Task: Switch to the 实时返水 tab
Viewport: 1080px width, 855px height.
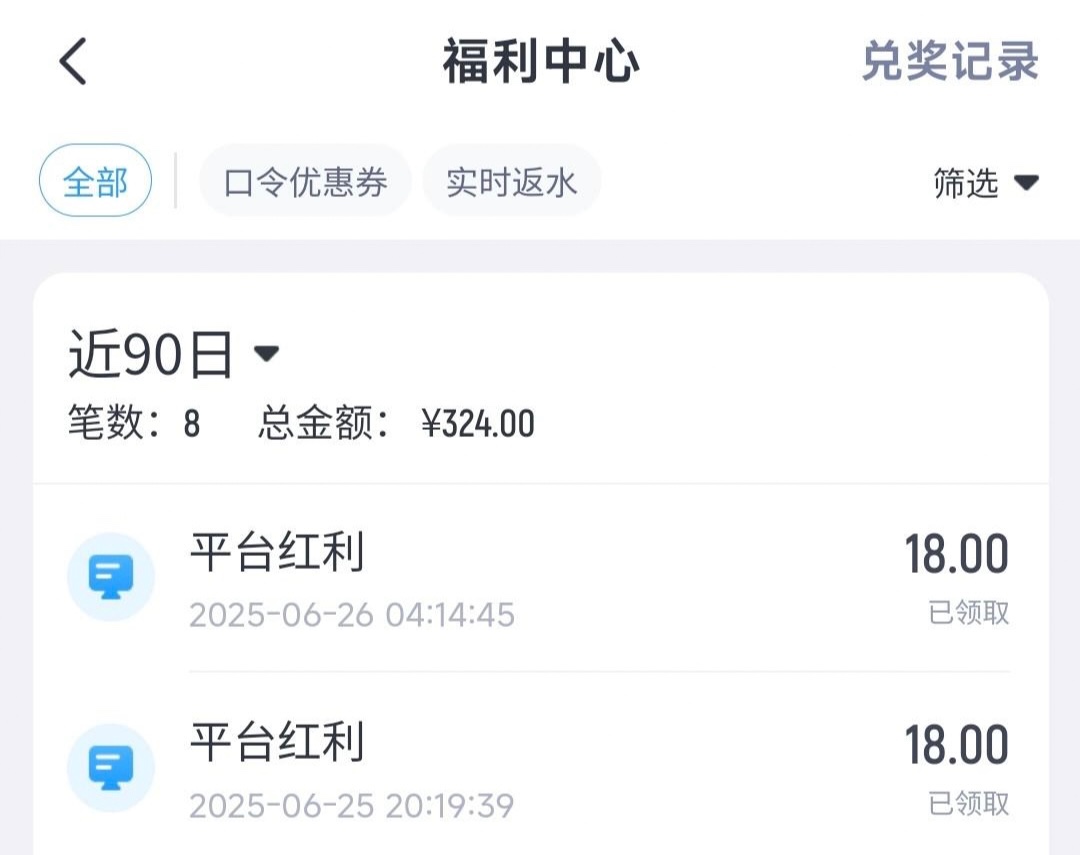Action: [x=511, y=182]
